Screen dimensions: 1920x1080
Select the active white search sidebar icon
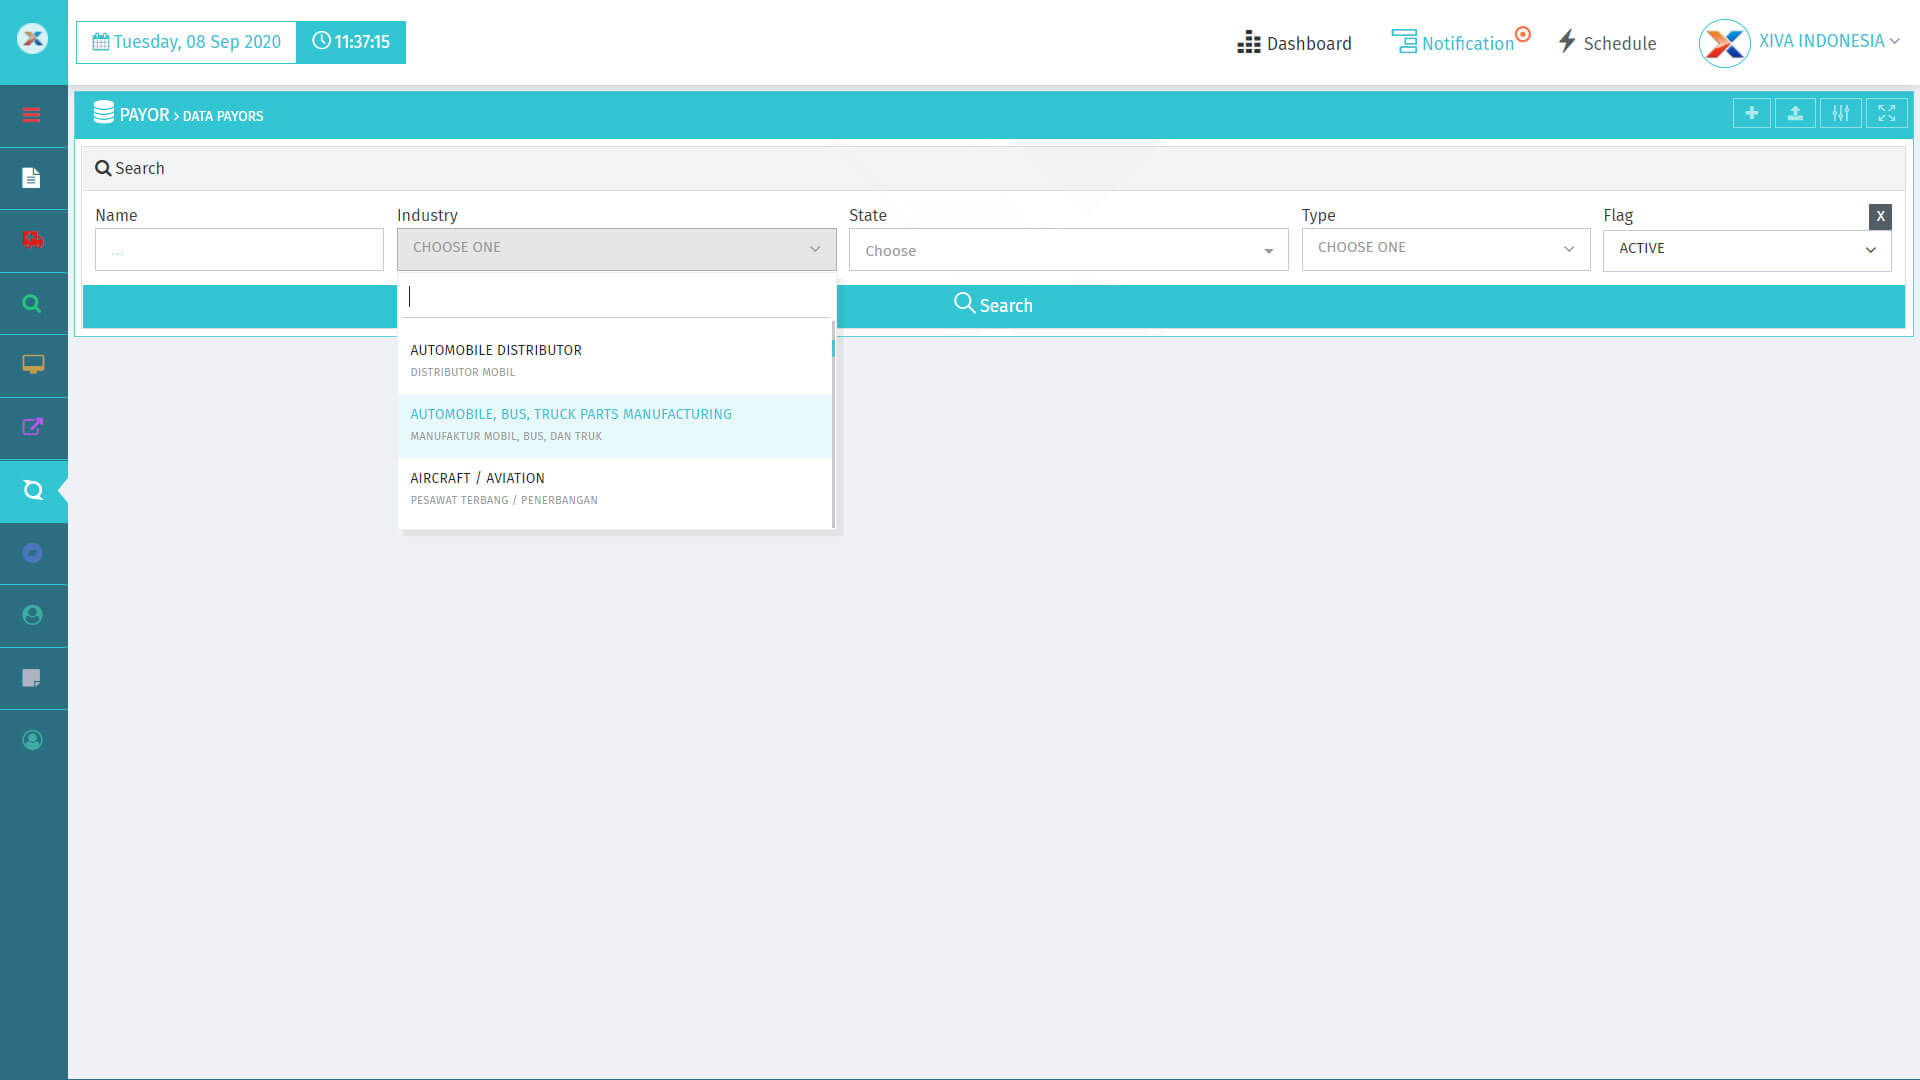pyautogui.click(x=33, y=490)
